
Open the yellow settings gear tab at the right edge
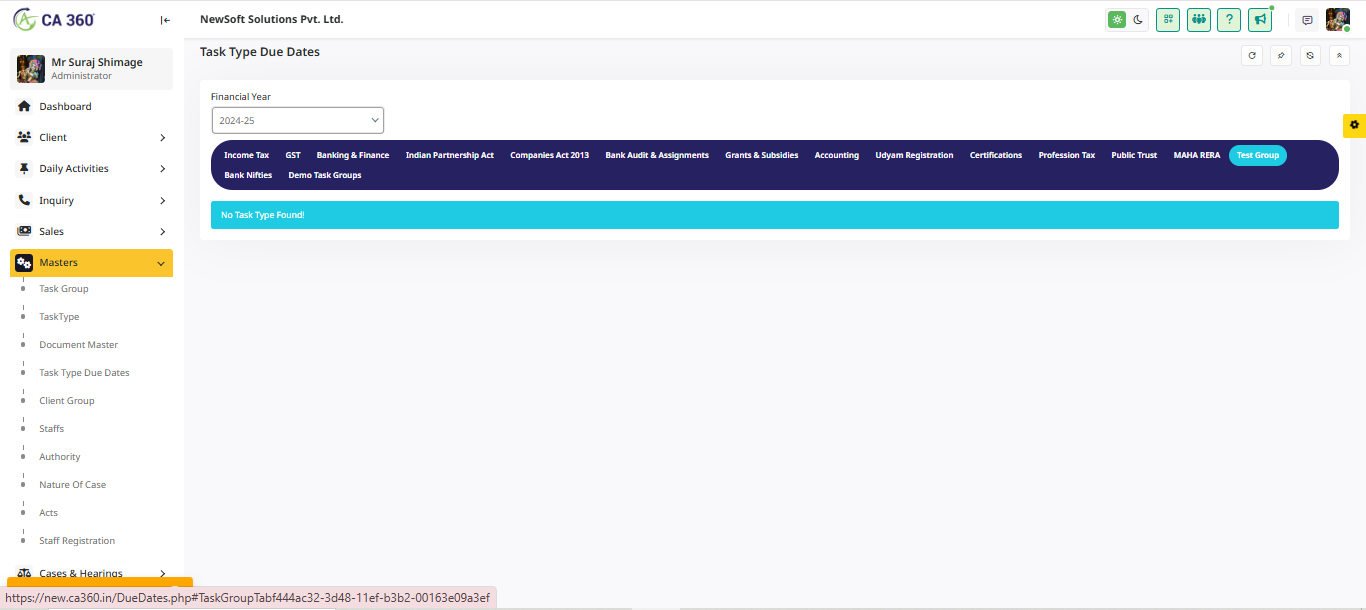click(x=1354, y=125)
